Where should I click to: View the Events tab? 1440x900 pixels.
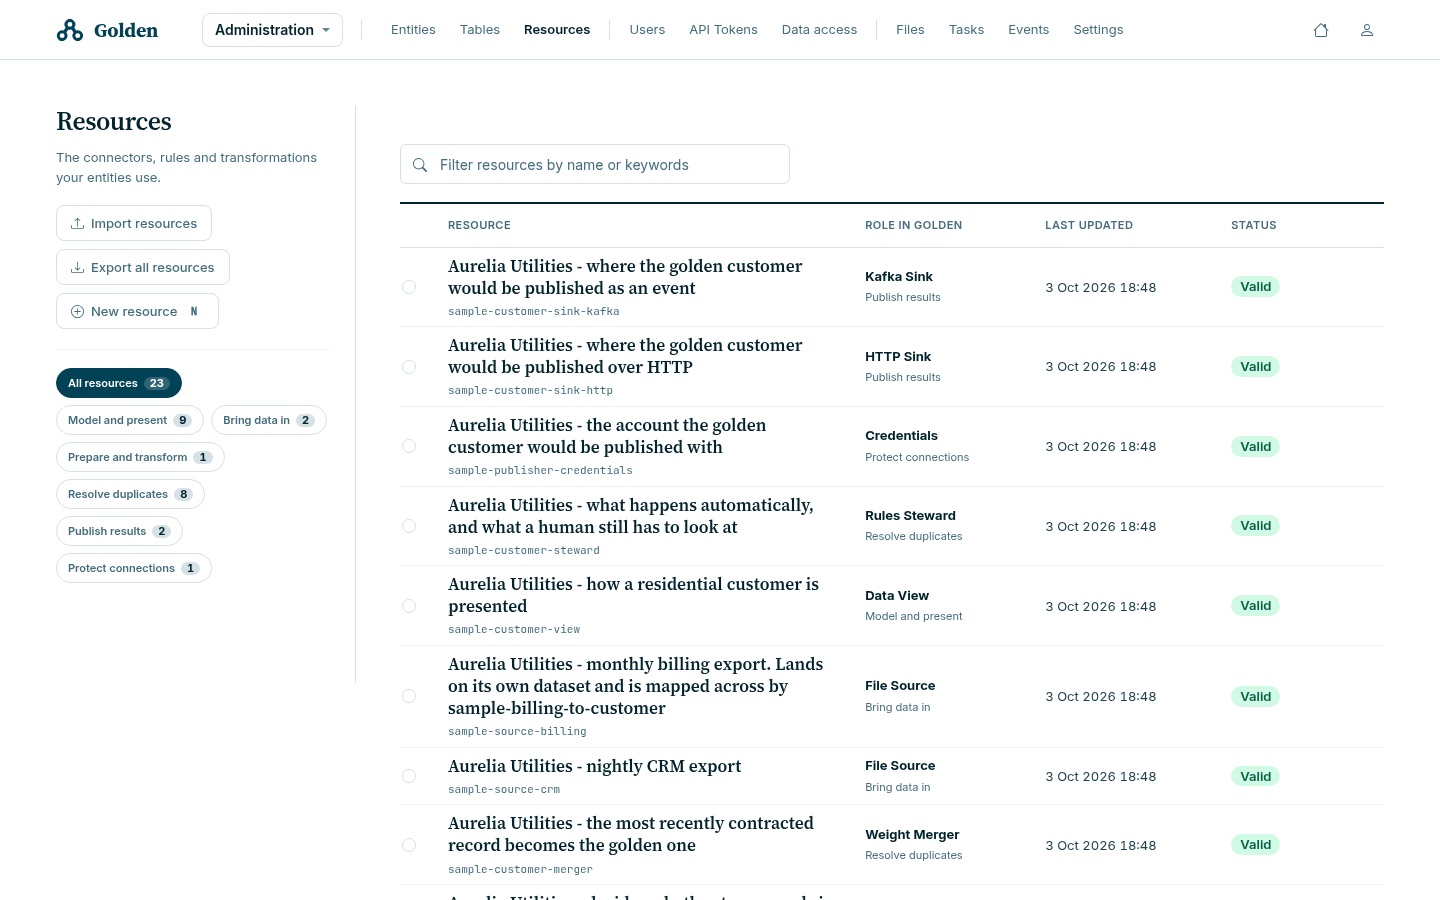coord(1028,30)
